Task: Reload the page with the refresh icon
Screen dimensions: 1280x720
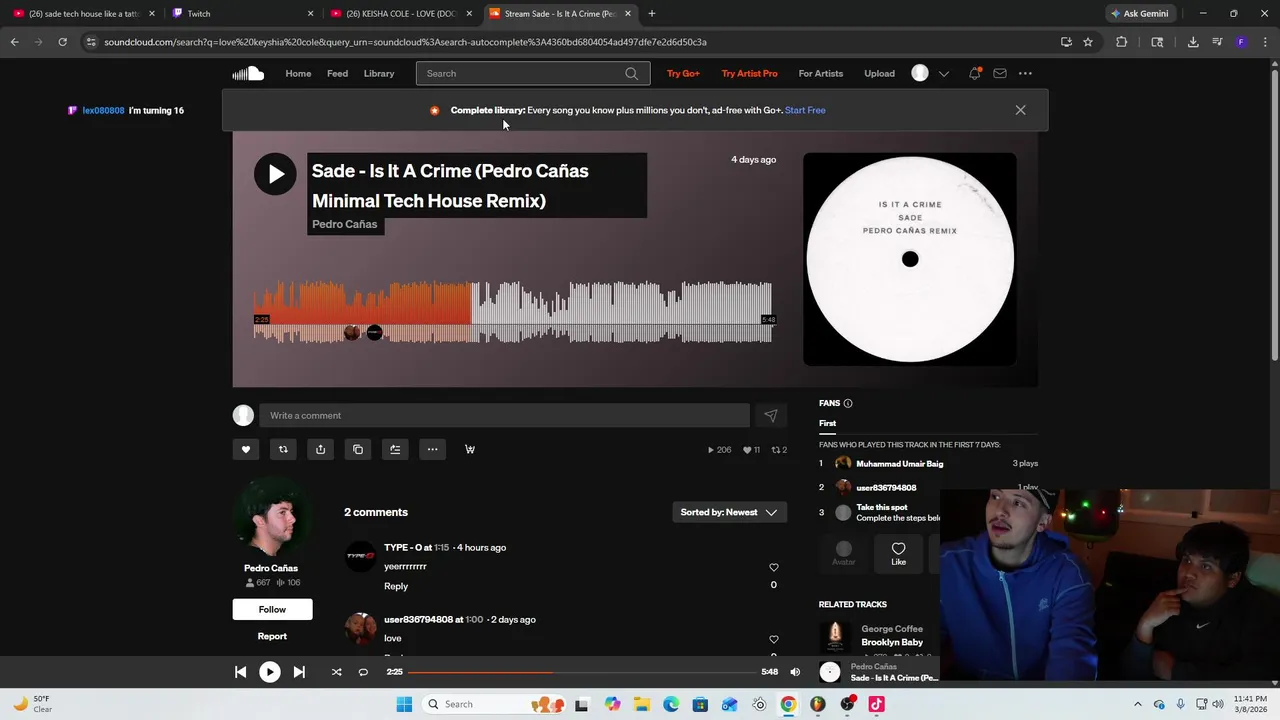Action: 62,42
